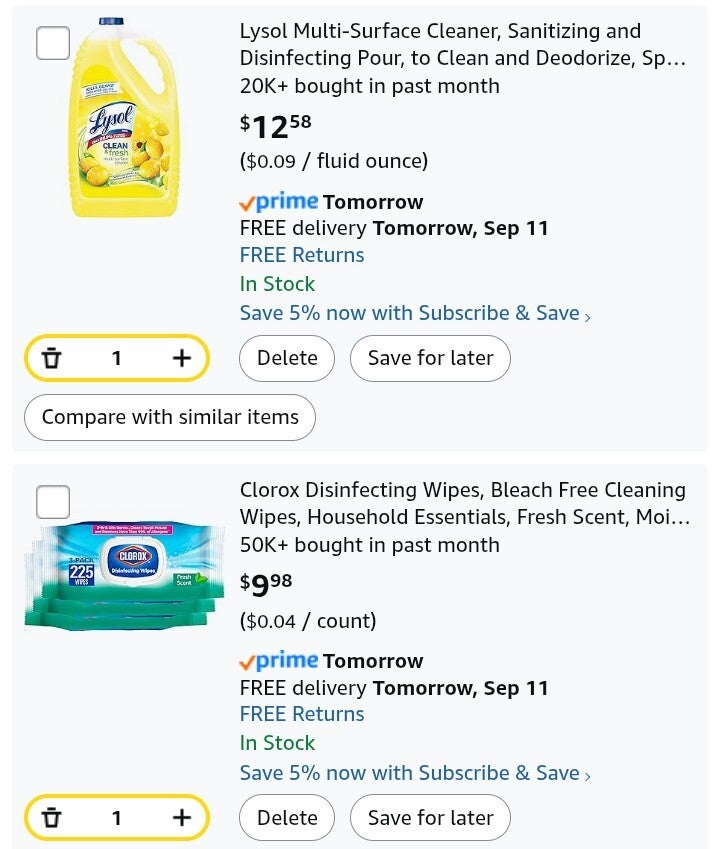View FREE Returns details for Lysol cleaner
Screen dimensions: 720x849
[302, 255]
